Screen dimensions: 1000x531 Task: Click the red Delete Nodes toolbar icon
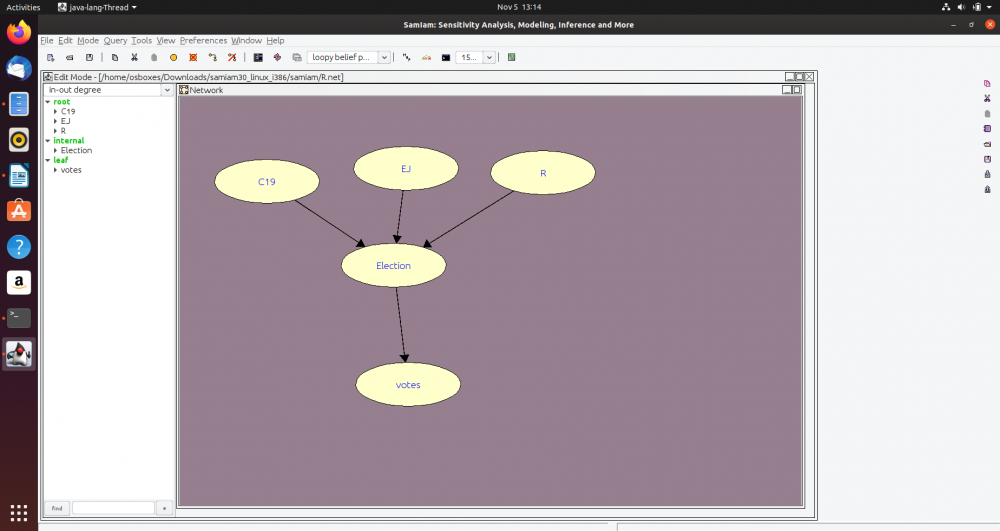coord(193,58)
